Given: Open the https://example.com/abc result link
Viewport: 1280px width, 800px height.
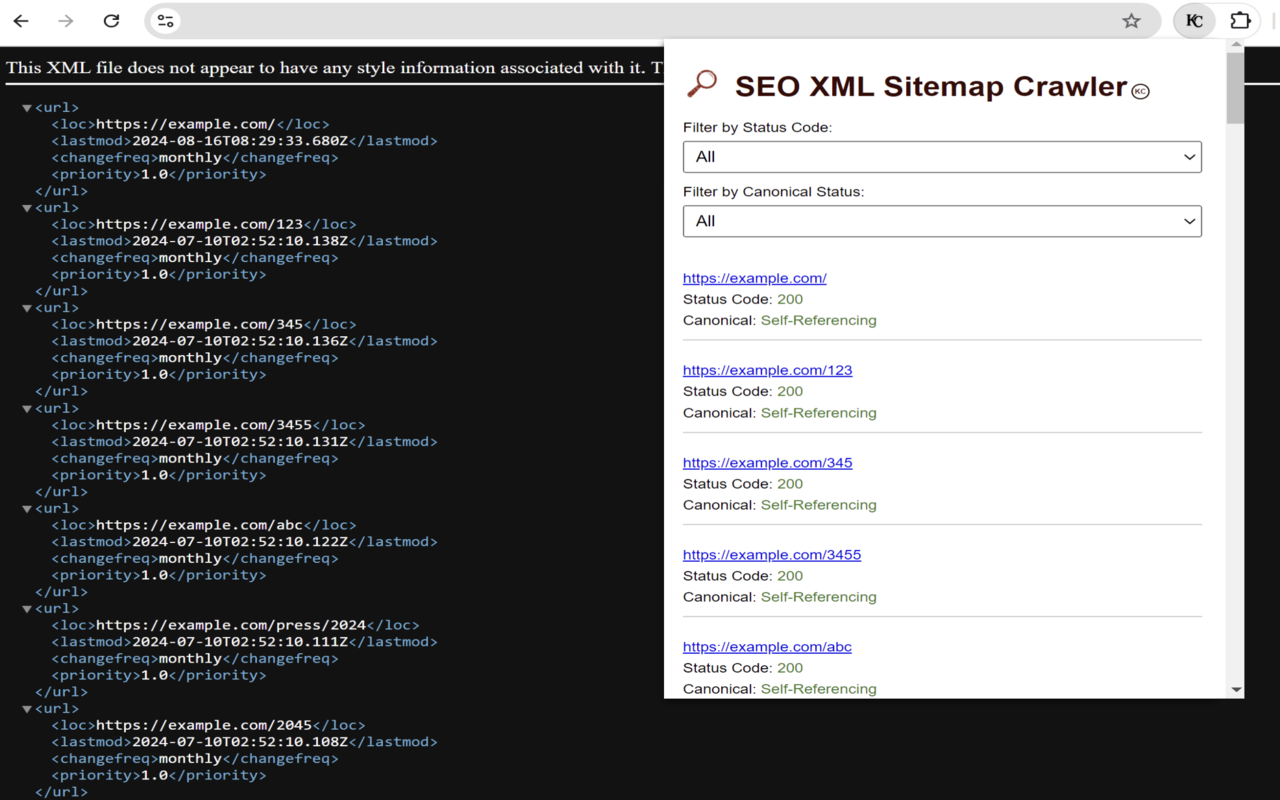Looking at the screenshot, I should [x=766, y=646].
